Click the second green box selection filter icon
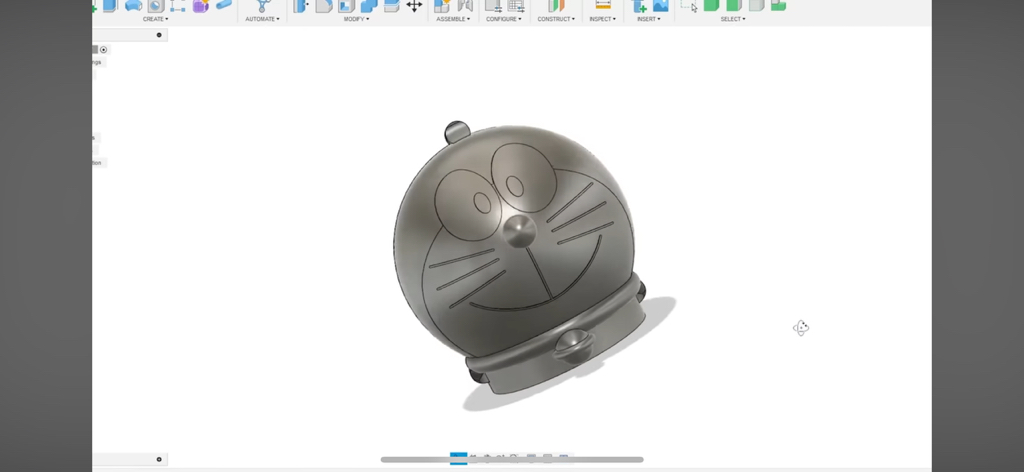1024x472 pixels. (x=734, y=5)
